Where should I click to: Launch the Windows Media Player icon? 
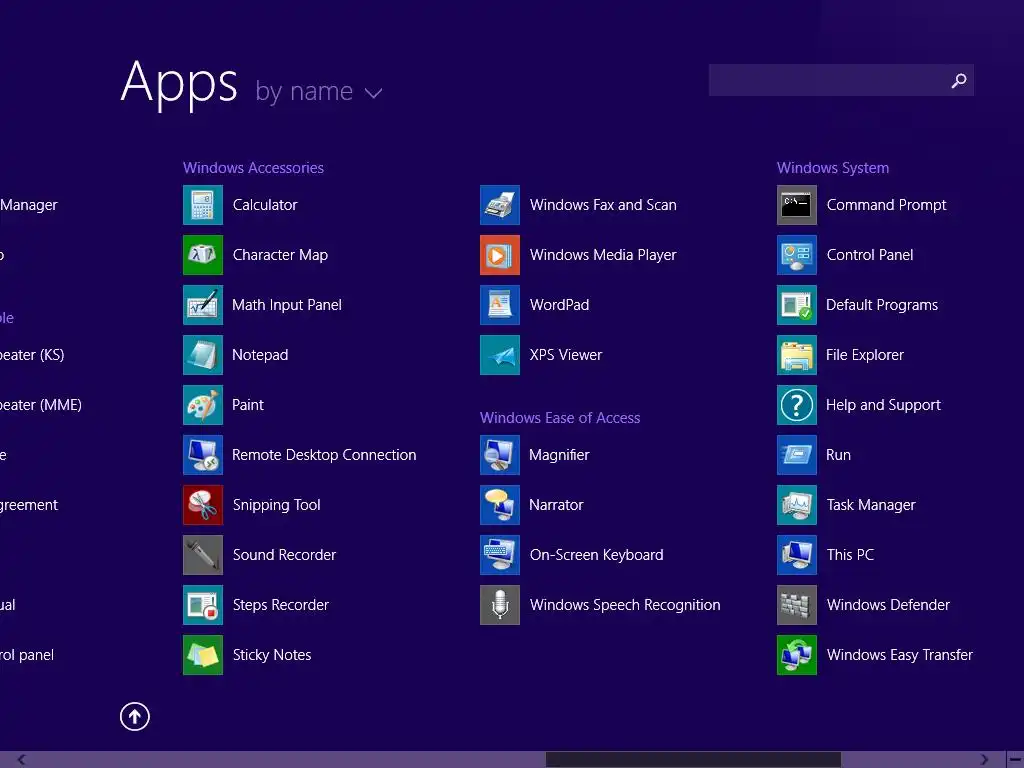click(x=500, y=255)
